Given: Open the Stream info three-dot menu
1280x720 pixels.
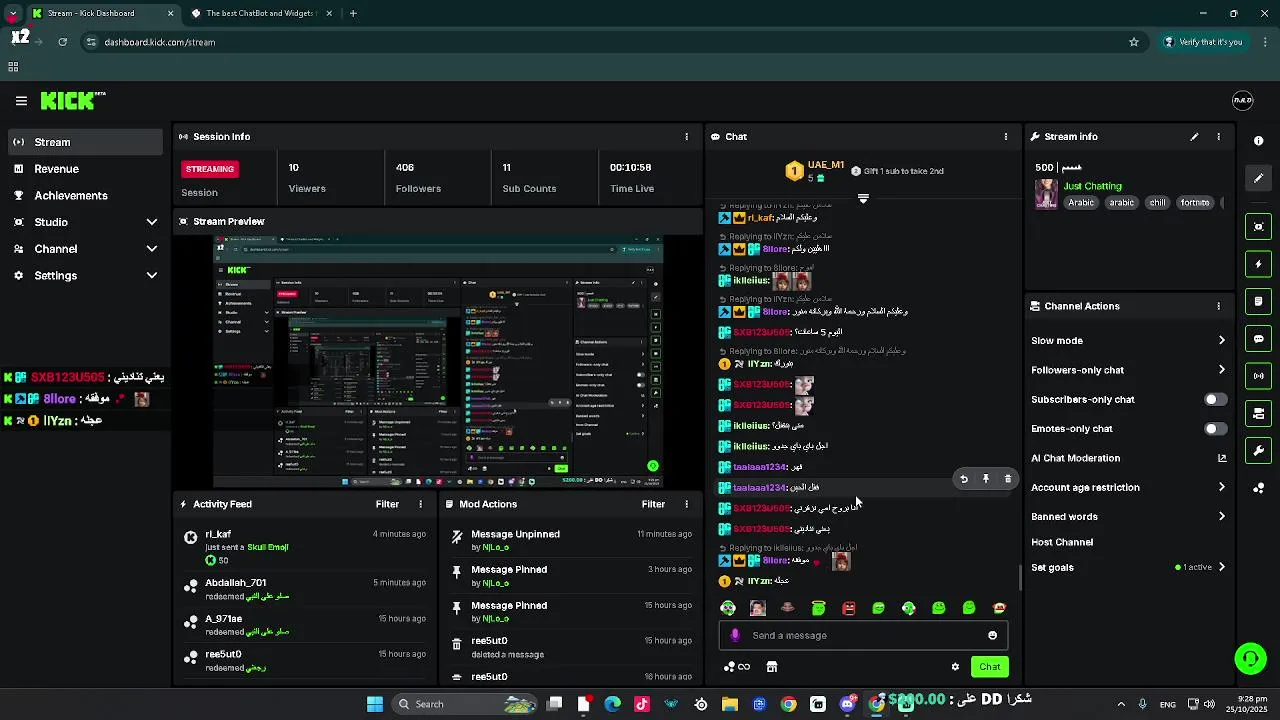Looking at the screenshot, I should (x=1218, y=137).
